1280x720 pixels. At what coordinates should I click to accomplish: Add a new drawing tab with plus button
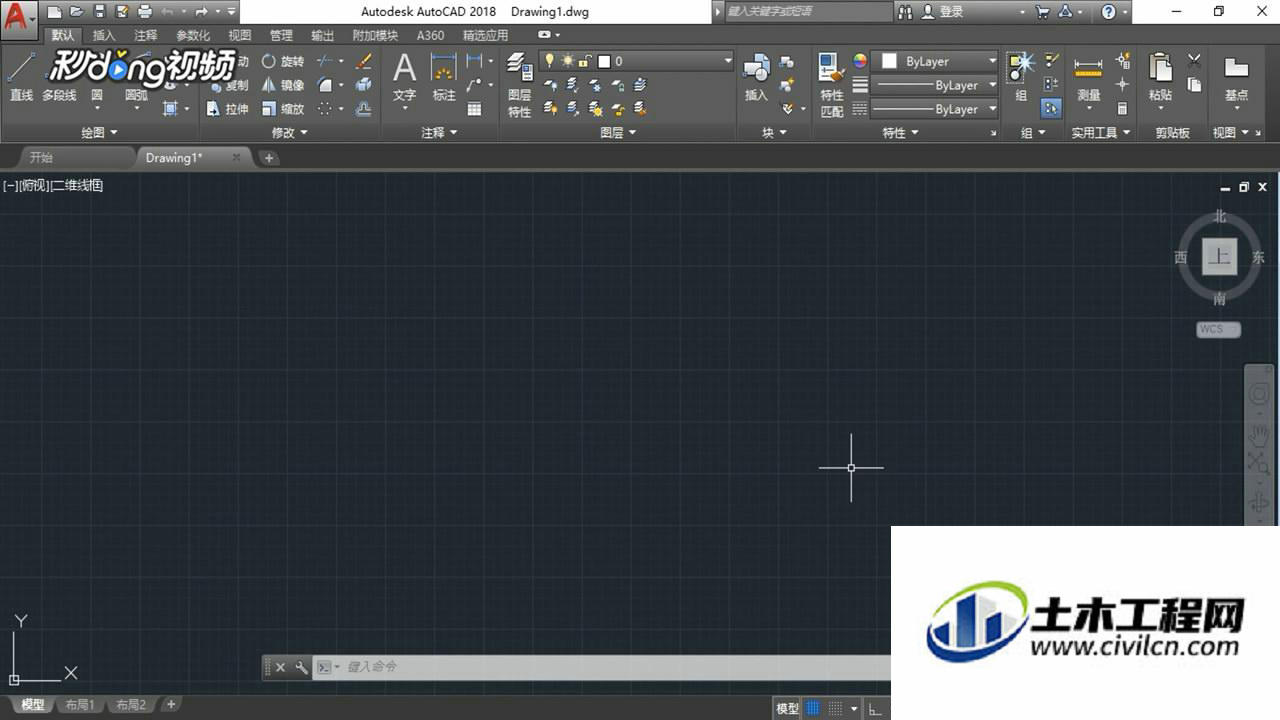coord(269,157)
